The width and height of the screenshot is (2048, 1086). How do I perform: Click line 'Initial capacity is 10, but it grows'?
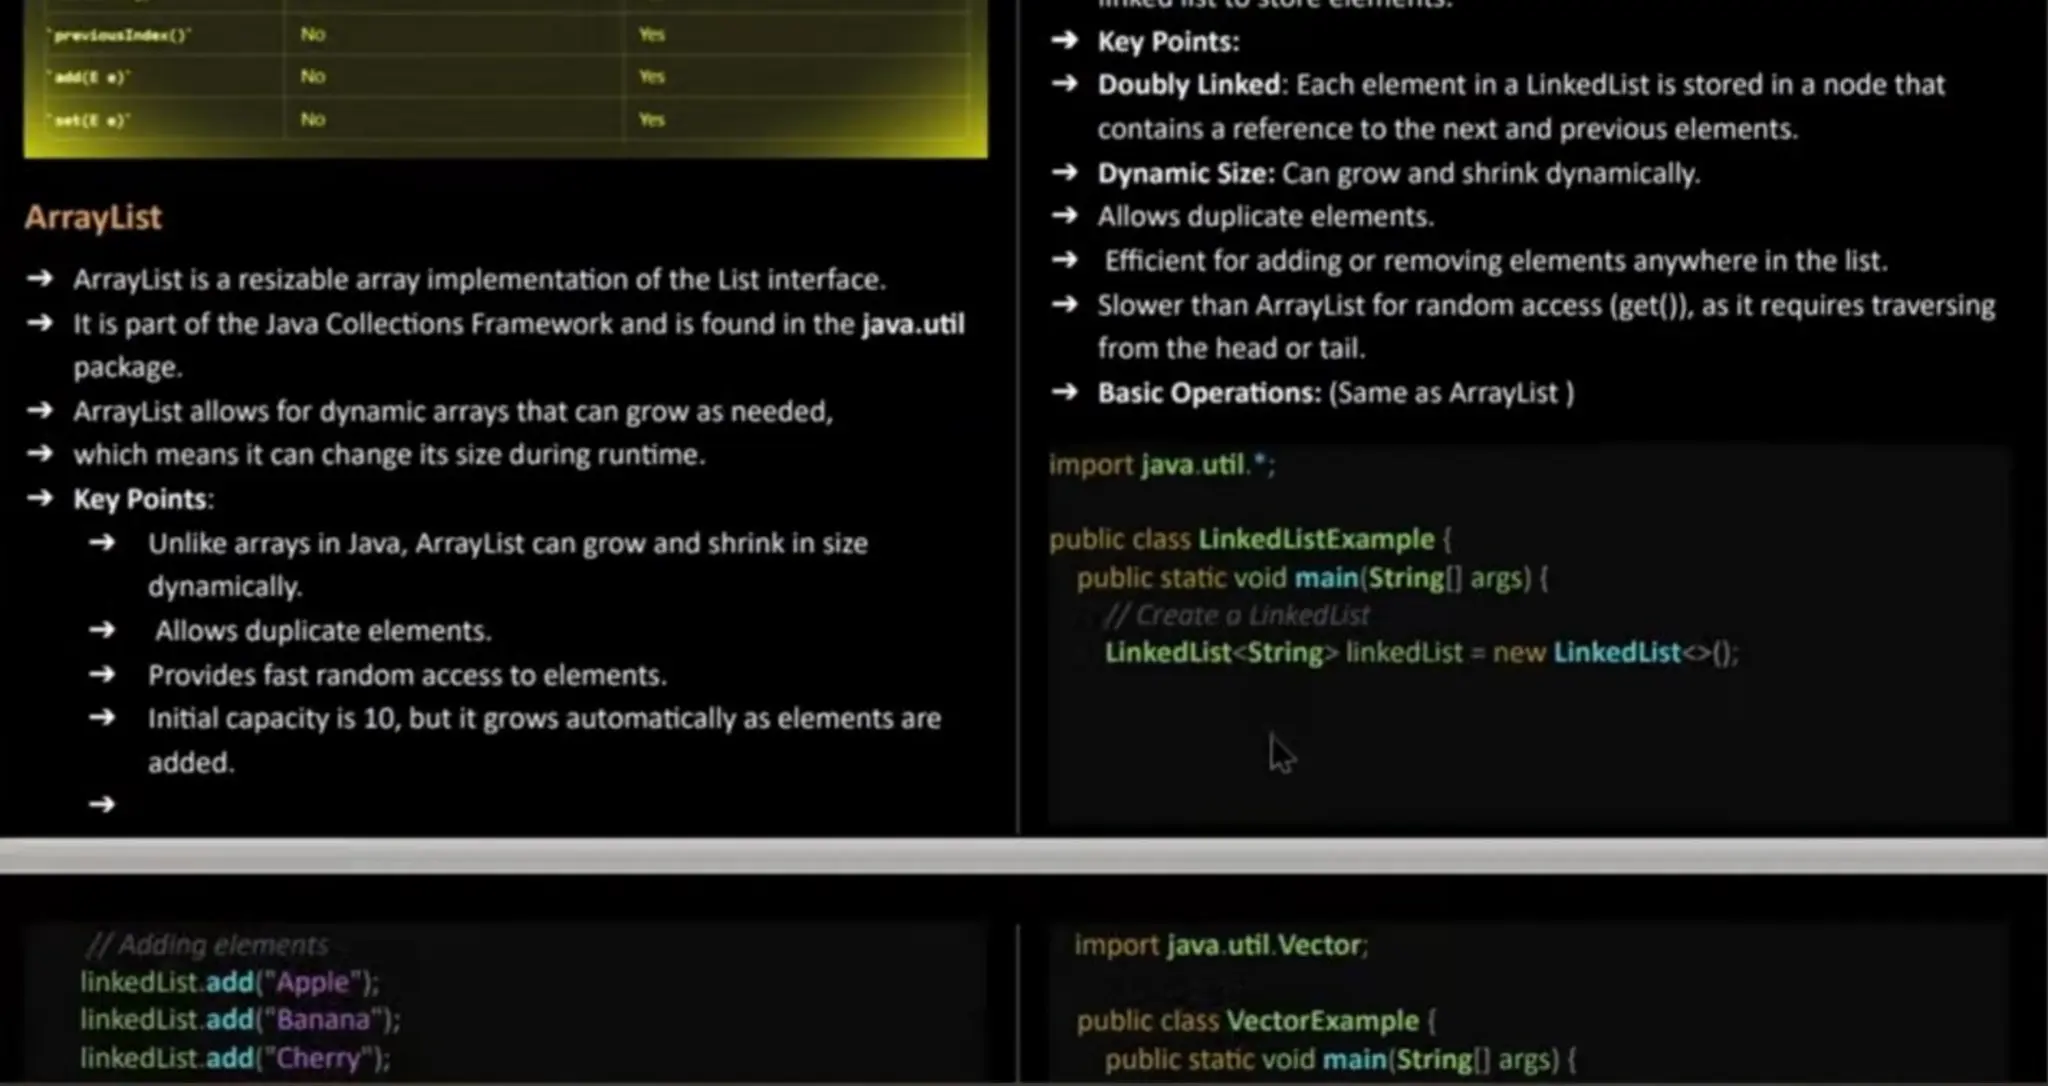[x=544, y=719]
